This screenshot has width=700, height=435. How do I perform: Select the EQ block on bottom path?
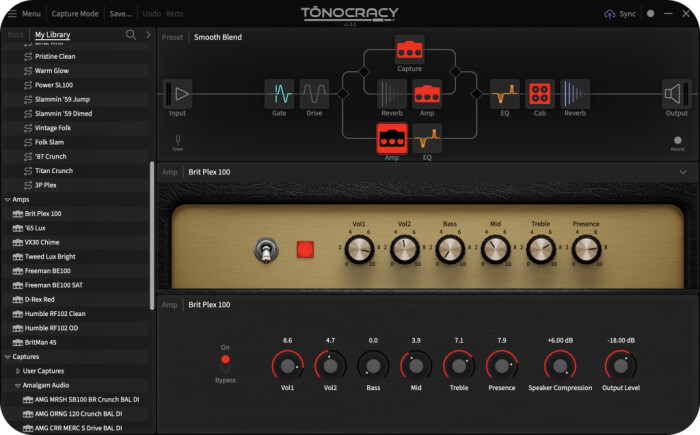427,138
